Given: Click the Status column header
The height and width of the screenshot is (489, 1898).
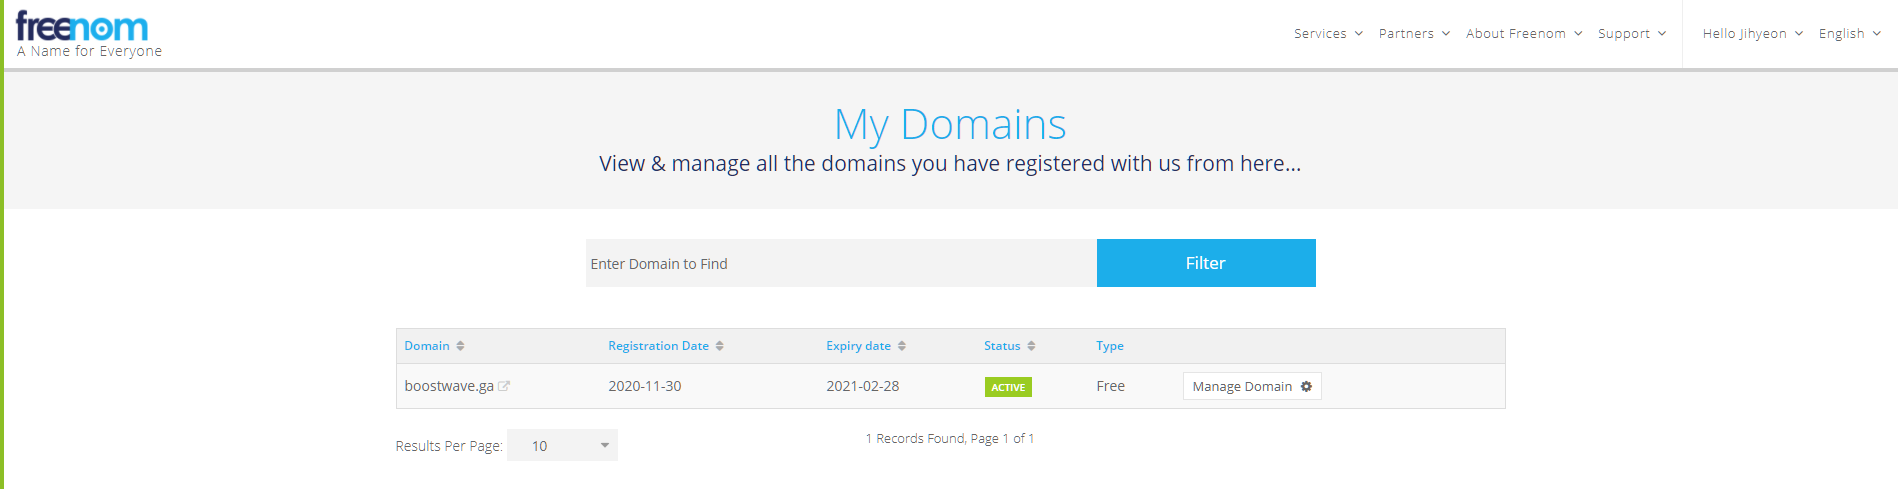Looking at the screenshot, I should tap(1002, 346).
